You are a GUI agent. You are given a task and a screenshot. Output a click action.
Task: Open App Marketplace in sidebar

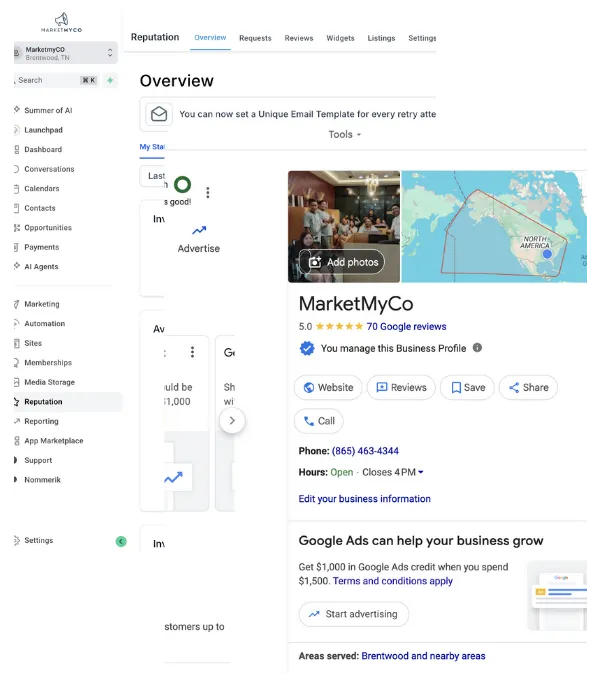point(54,441)
